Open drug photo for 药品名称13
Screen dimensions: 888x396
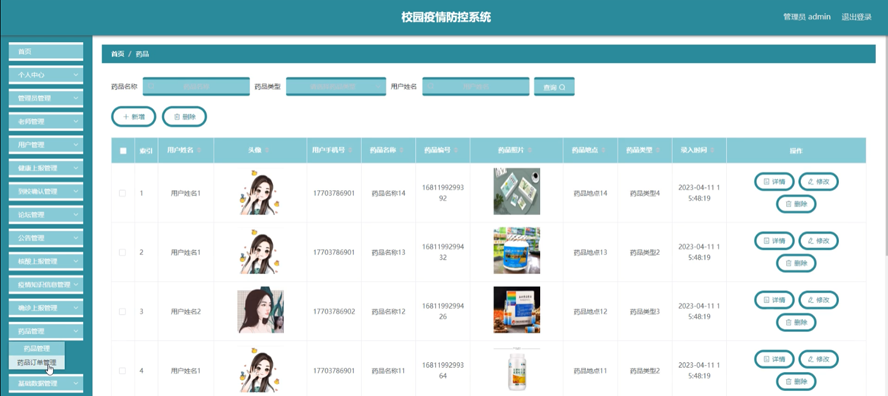pos(516,250)
